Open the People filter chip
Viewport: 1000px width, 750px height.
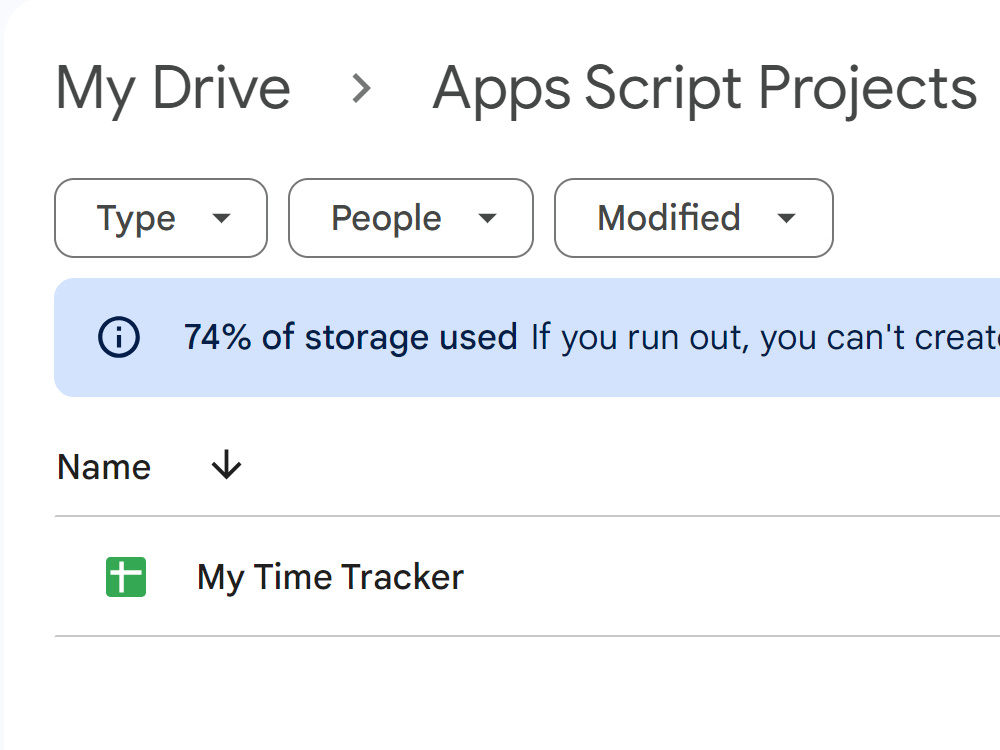411,218
